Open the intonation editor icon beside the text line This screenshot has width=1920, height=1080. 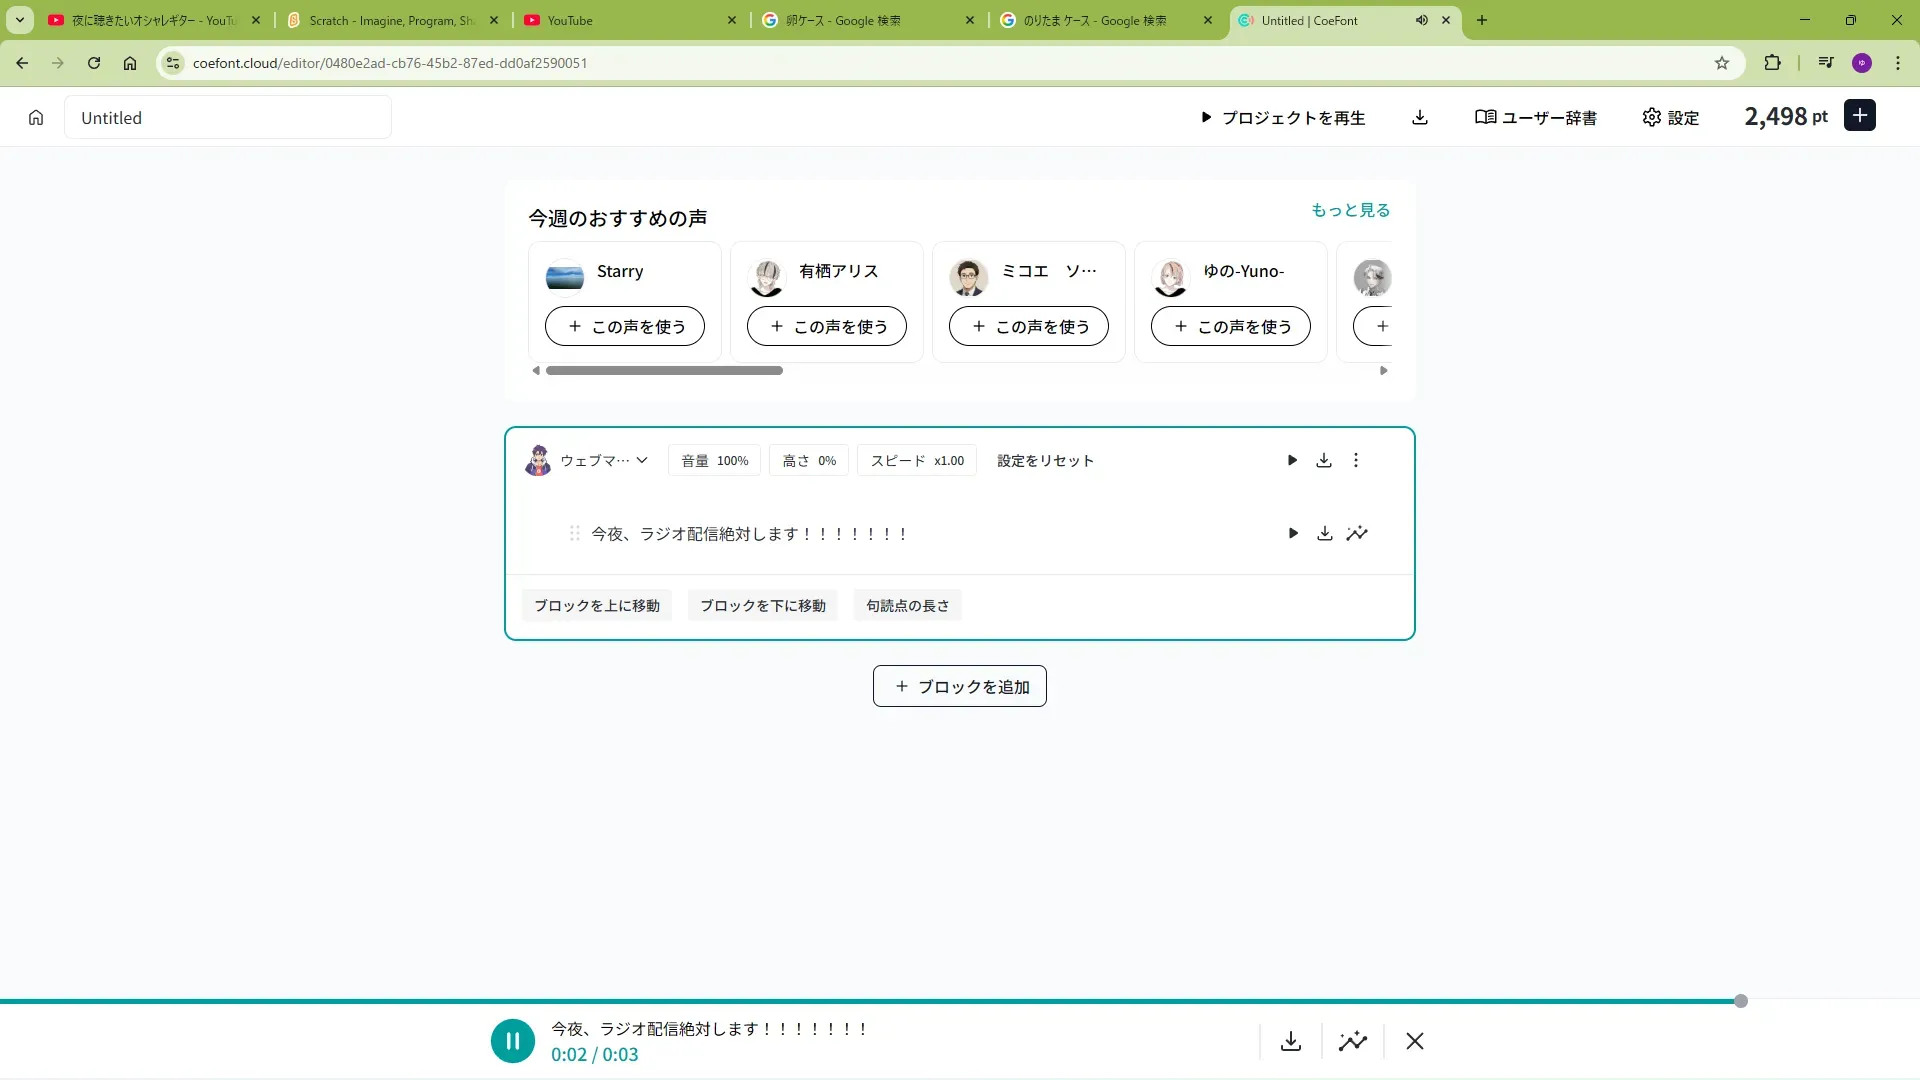1357,534
